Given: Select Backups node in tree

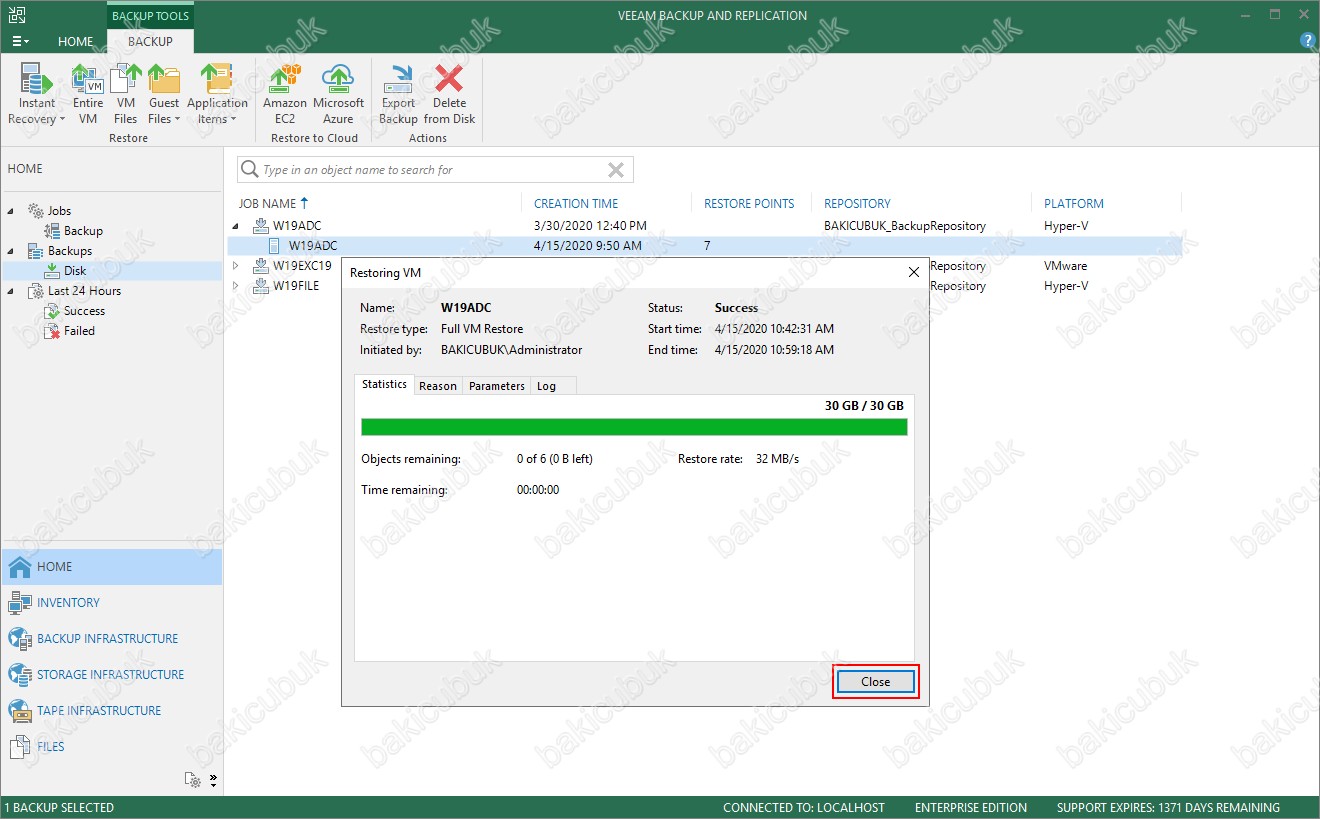Looking at the screenshot, I should [69, 251].
